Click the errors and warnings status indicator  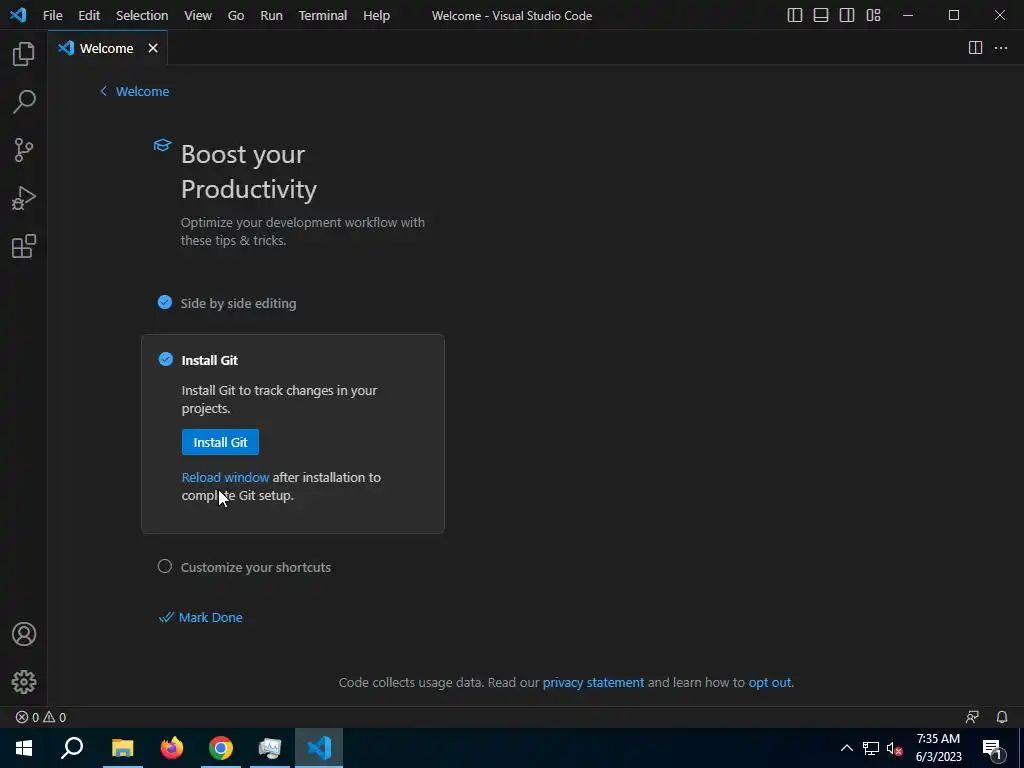[x=41, y=717]
